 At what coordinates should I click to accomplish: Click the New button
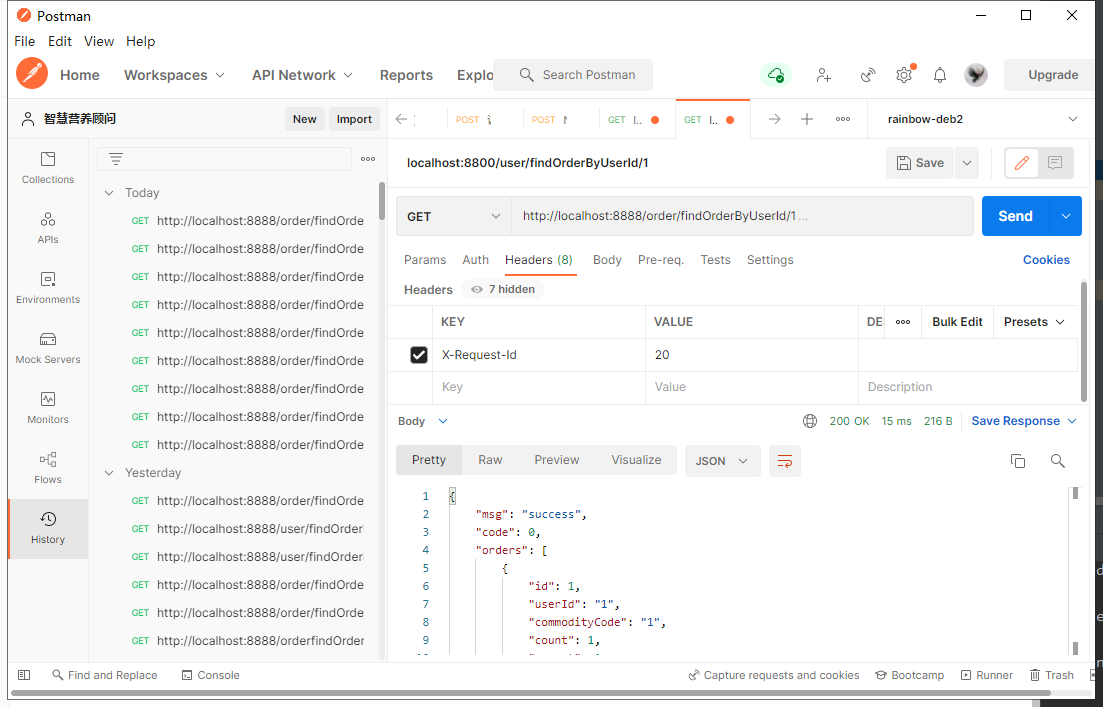pos(305,119)
